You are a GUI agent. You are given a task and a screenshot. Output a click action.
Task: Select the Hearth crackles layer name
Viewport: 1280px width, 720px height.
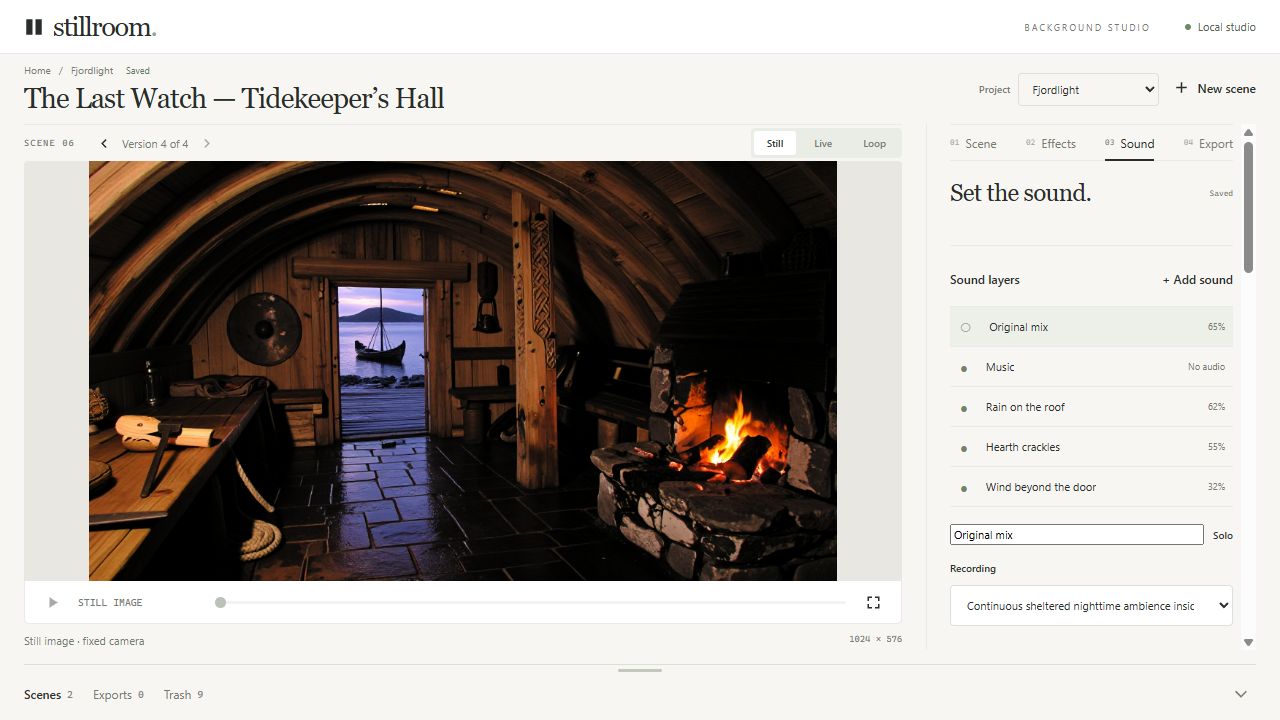[1023, 447]
